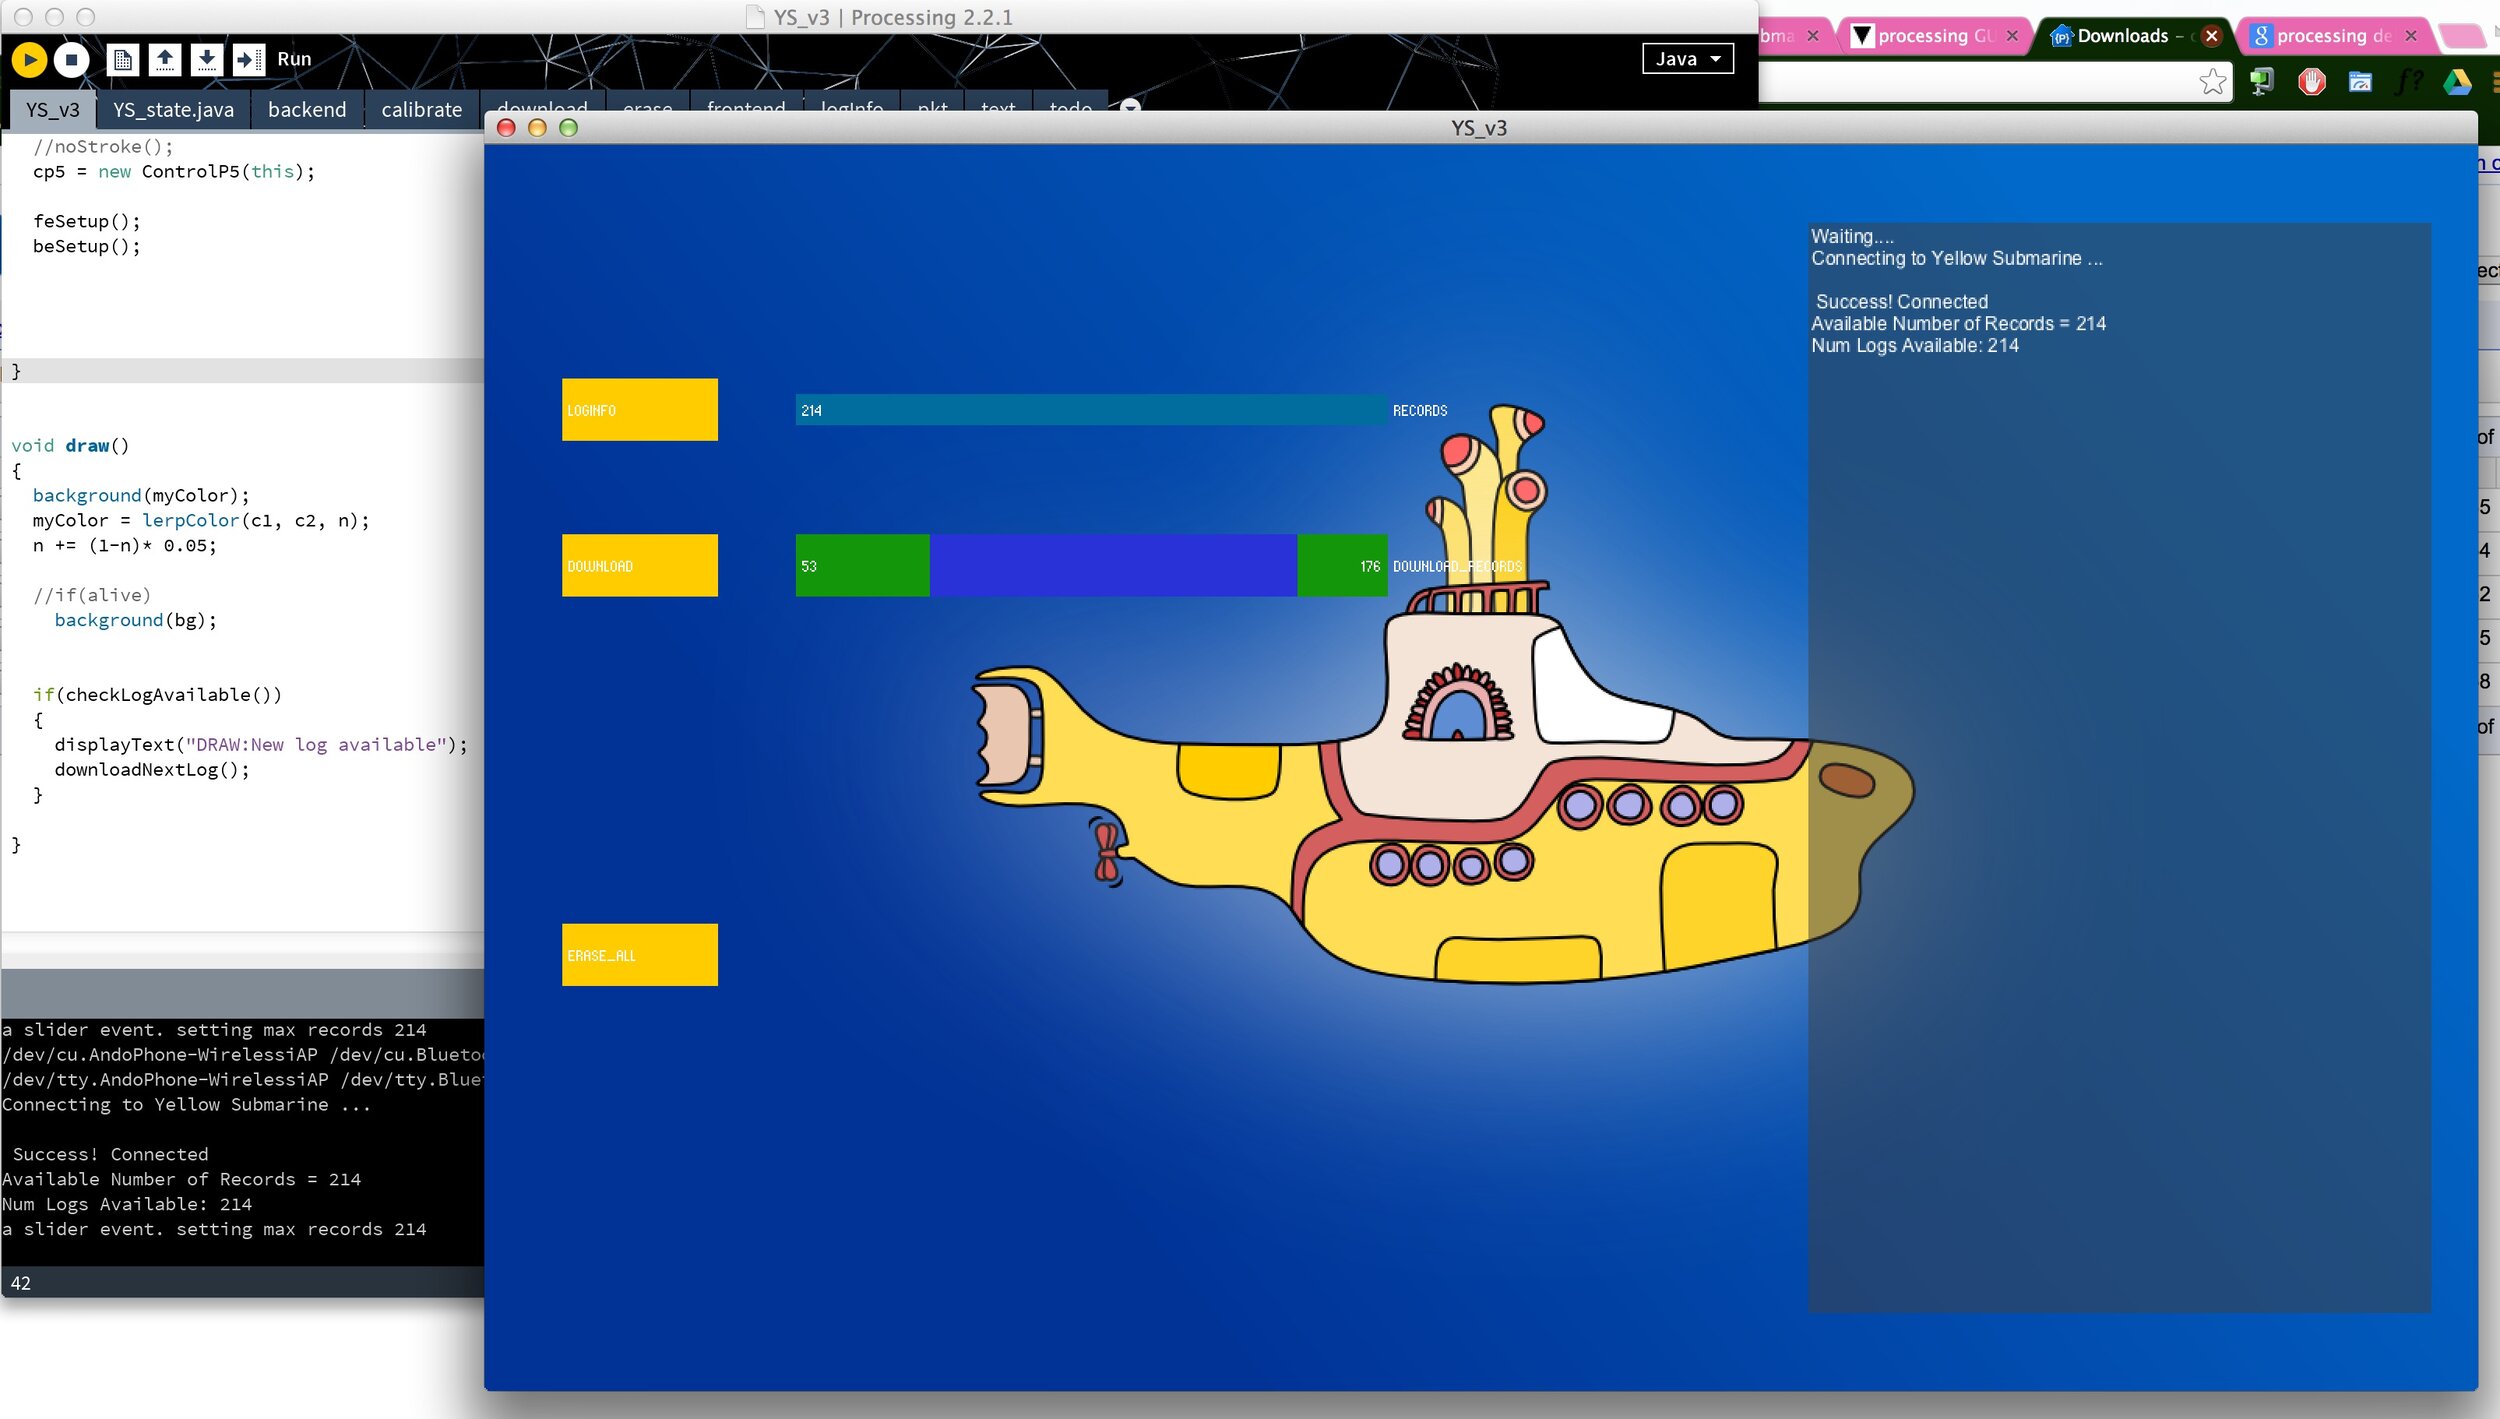The width and height of the screenshot is (2500, 1419).
Task: Open the erase editor tab
Action: point(647,103)
